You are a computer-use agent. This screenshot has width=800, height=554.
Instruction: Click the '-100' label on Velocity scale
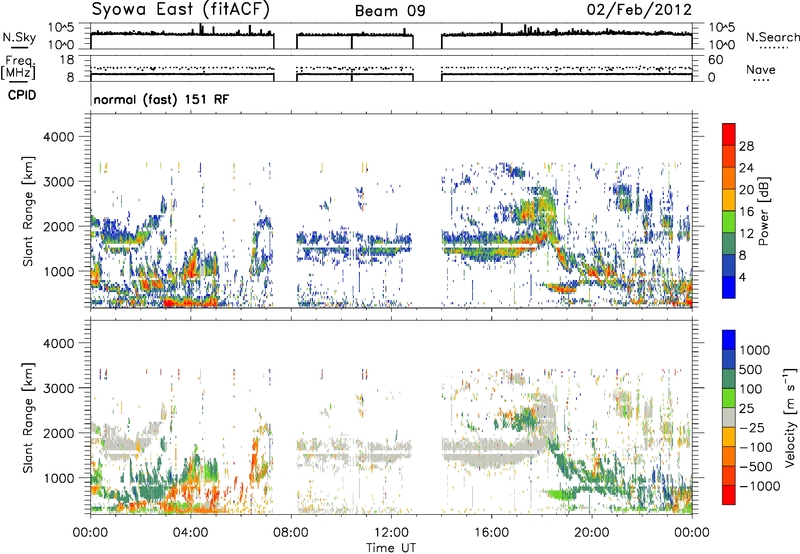click(755, 447)
